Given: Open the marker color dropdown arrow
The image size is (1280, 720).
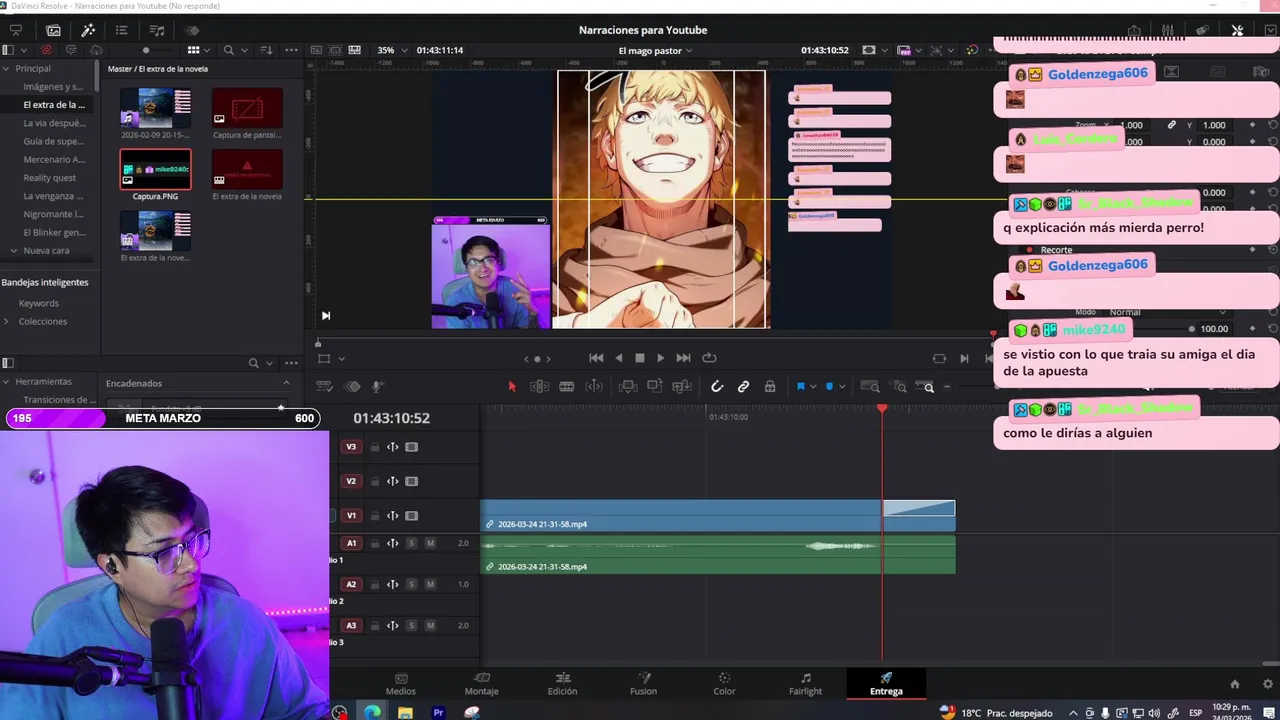Looking at the screenshot, I should coord(841,387).
